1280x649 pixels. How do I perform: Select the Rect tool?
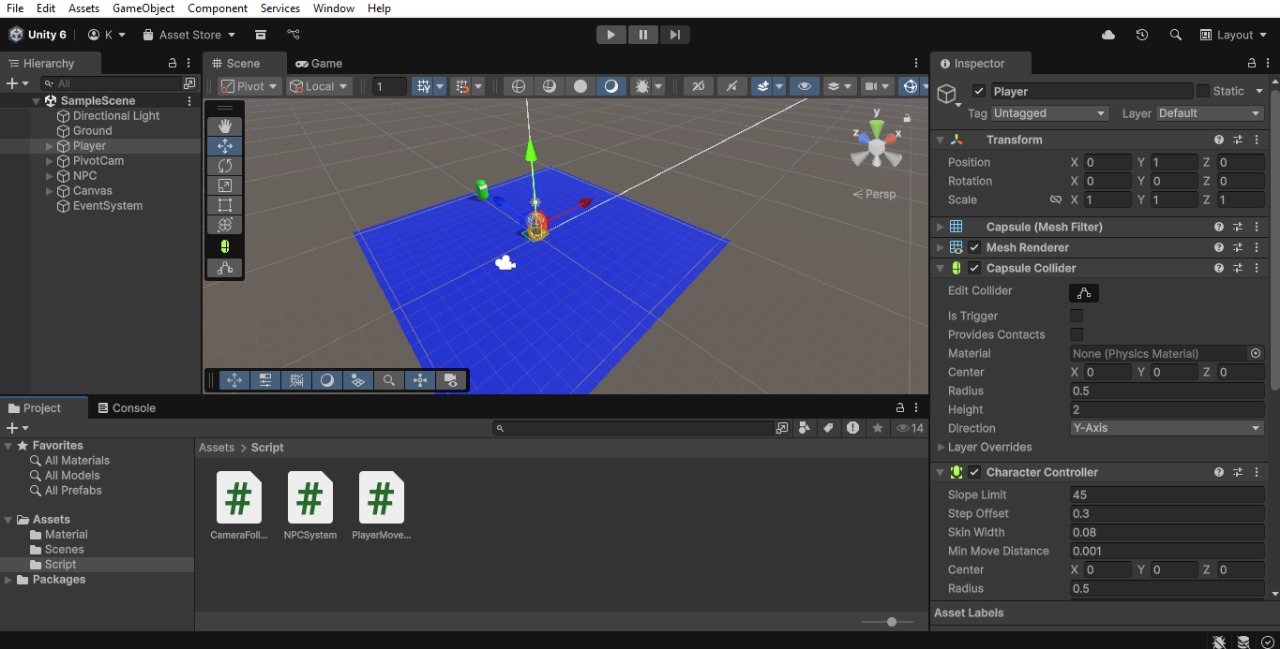[225, 205]
